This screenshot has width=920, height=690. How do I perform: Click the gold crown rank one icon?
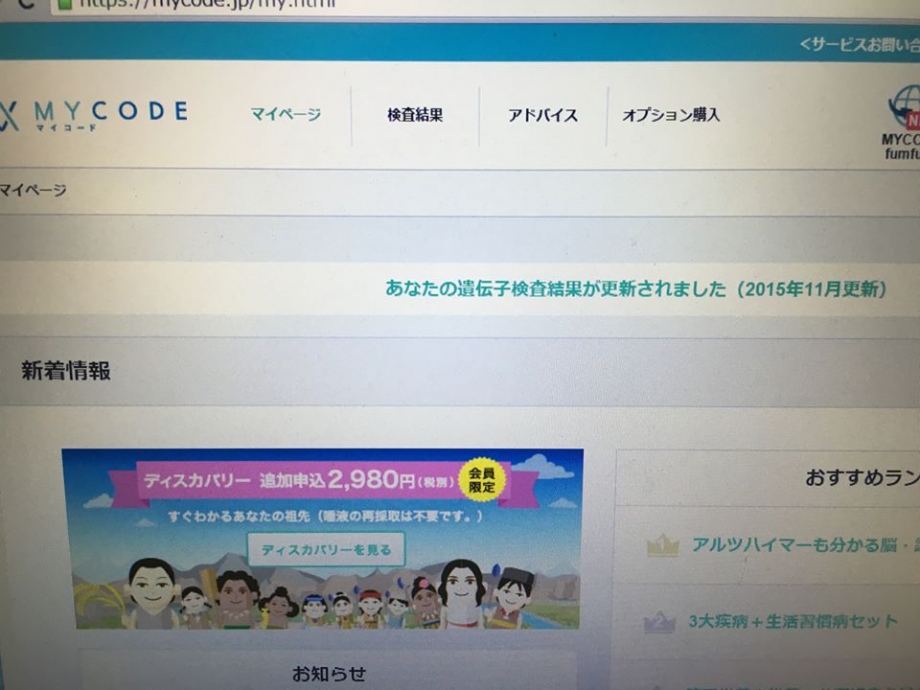(x=662, y=547)
